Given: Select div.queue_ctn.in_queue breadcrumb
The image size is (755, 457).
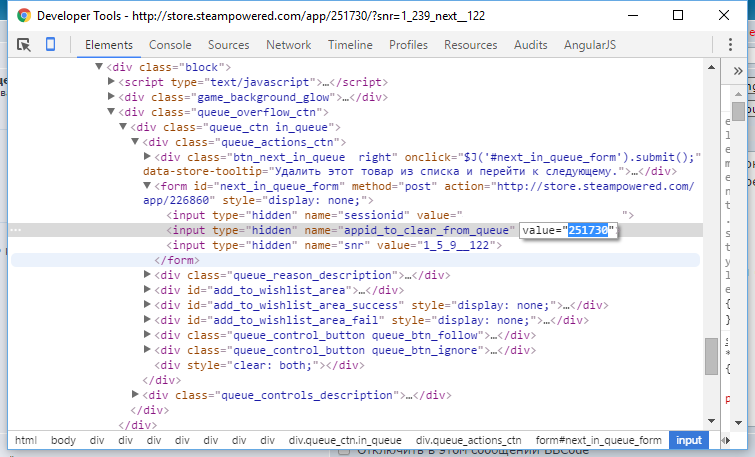Looking at the screenshot, I should click(x=345, y=440).
